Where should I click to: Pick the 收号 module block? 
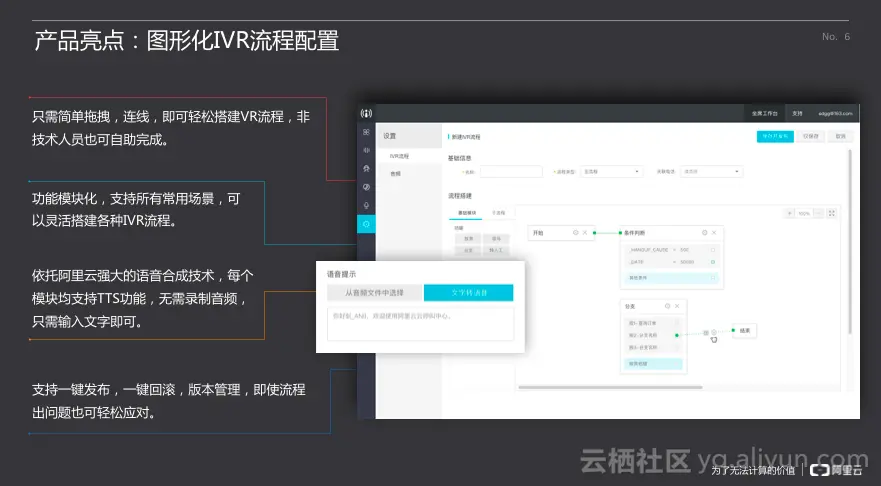496,239
